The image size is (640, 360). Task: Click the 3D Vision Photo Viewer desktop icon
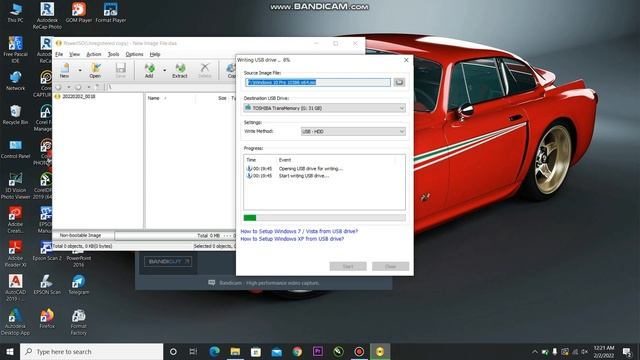point(15,186)
